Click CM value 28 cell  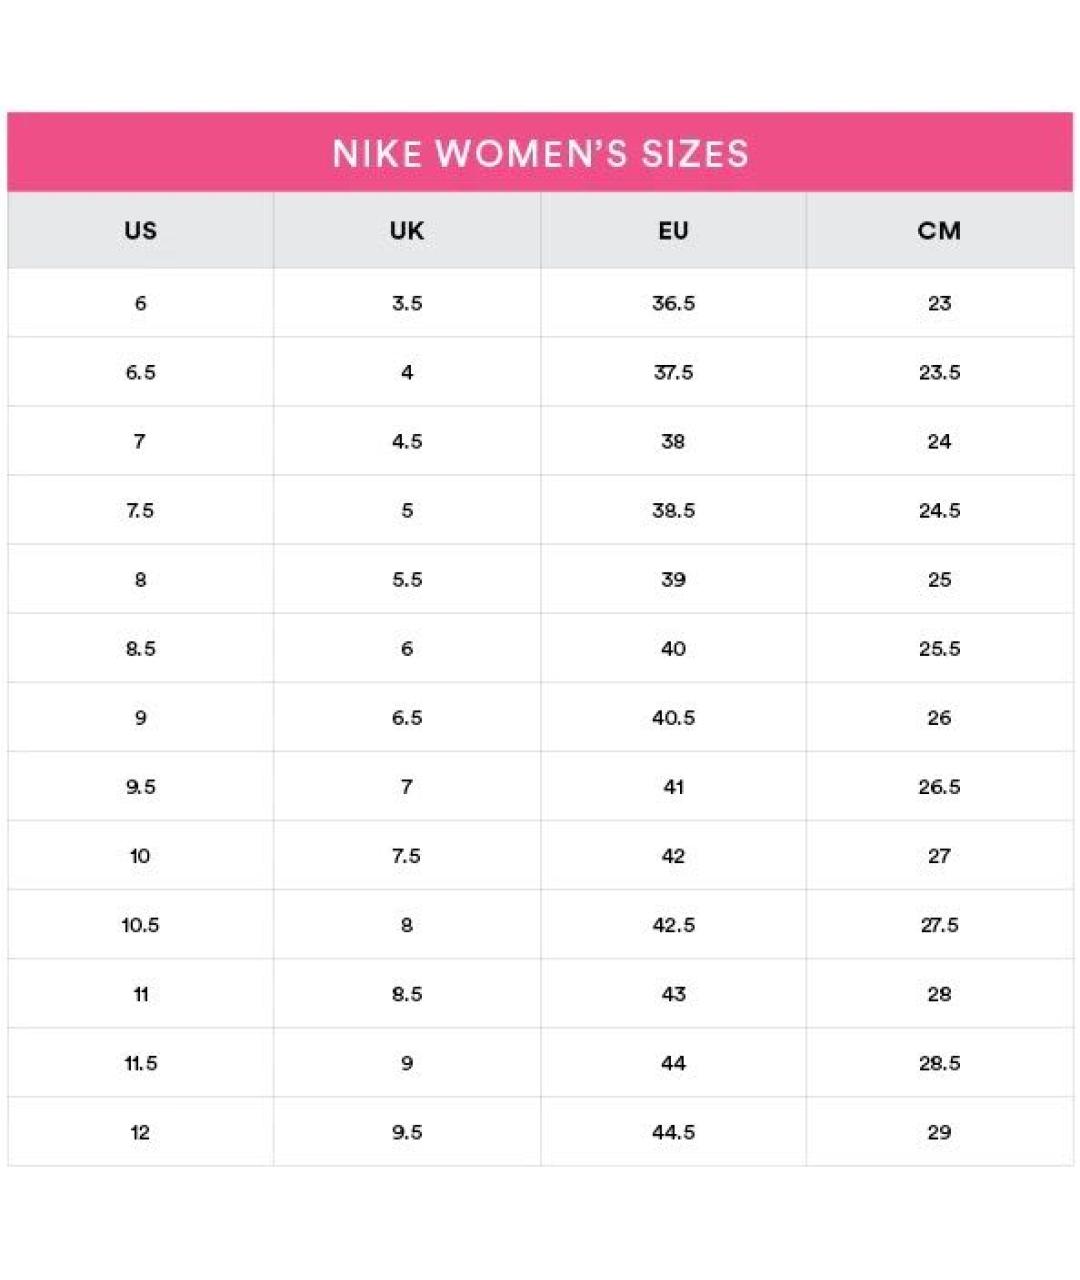940,993
